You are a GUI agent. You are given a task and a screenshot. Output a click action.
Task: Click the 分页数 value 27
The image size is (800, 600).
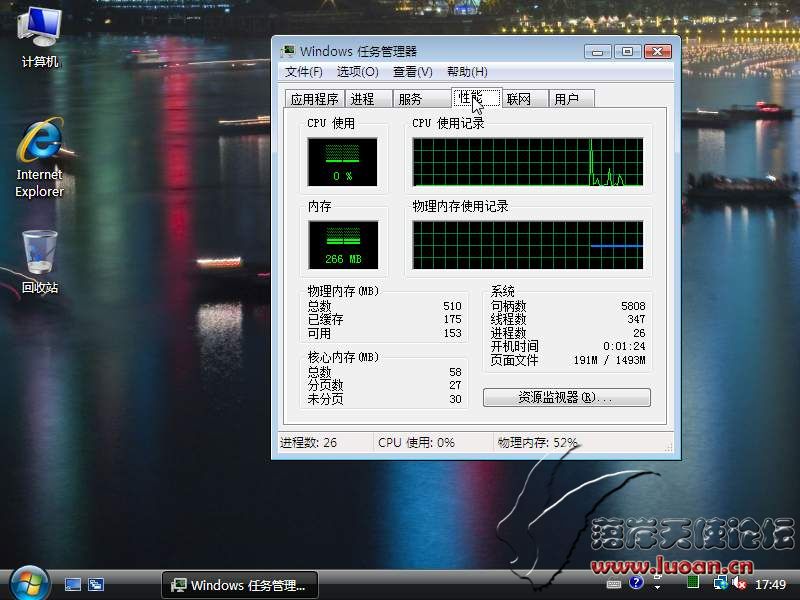(x=456, y=385)
